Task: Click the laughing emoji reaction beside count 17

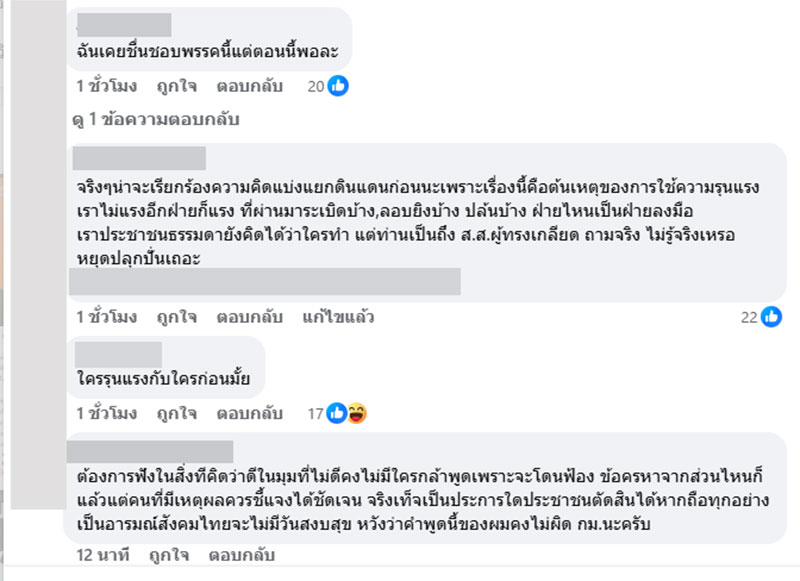Action: click(x=355, y=413)
